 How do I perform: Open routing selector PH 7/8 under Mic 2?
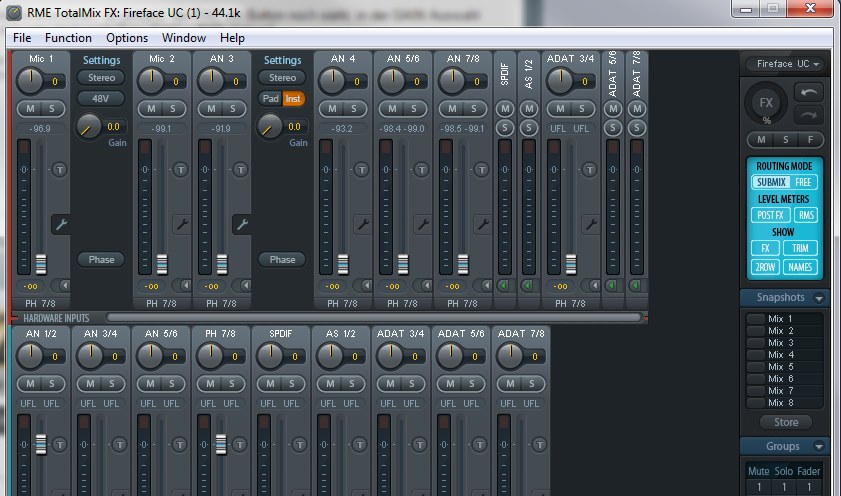161,303
